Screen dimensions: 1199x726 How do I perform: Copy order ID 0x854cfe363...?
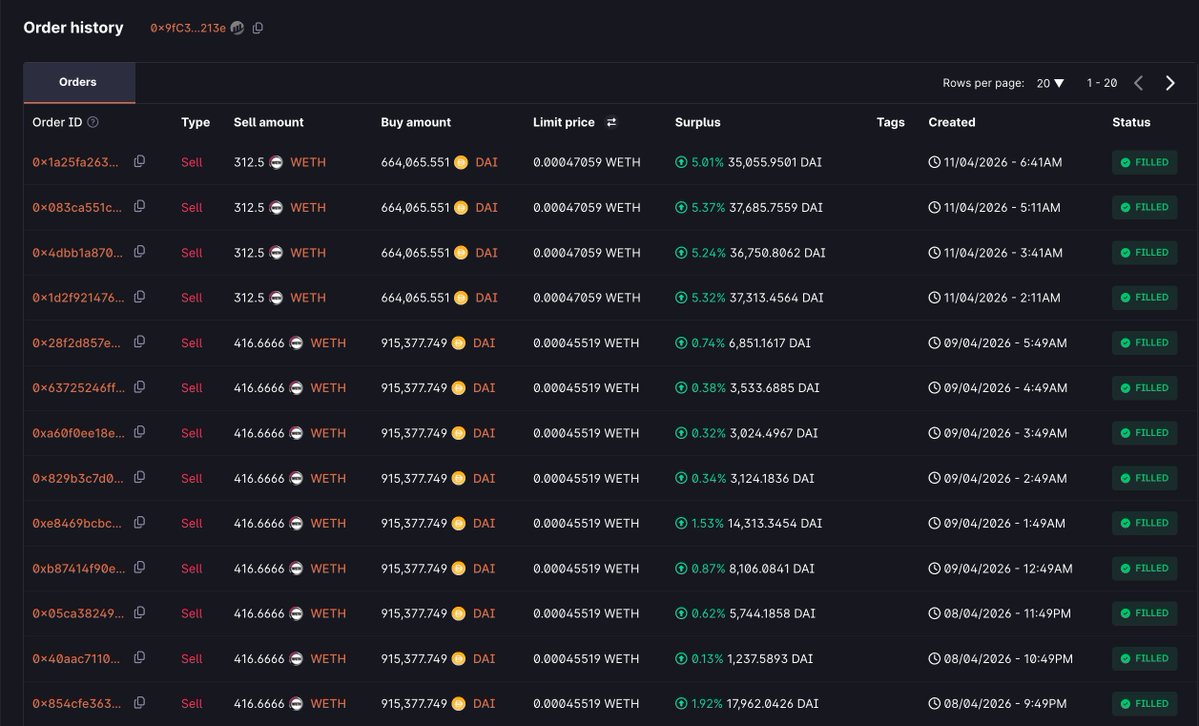pyautogui.click(x=139, y=703)
